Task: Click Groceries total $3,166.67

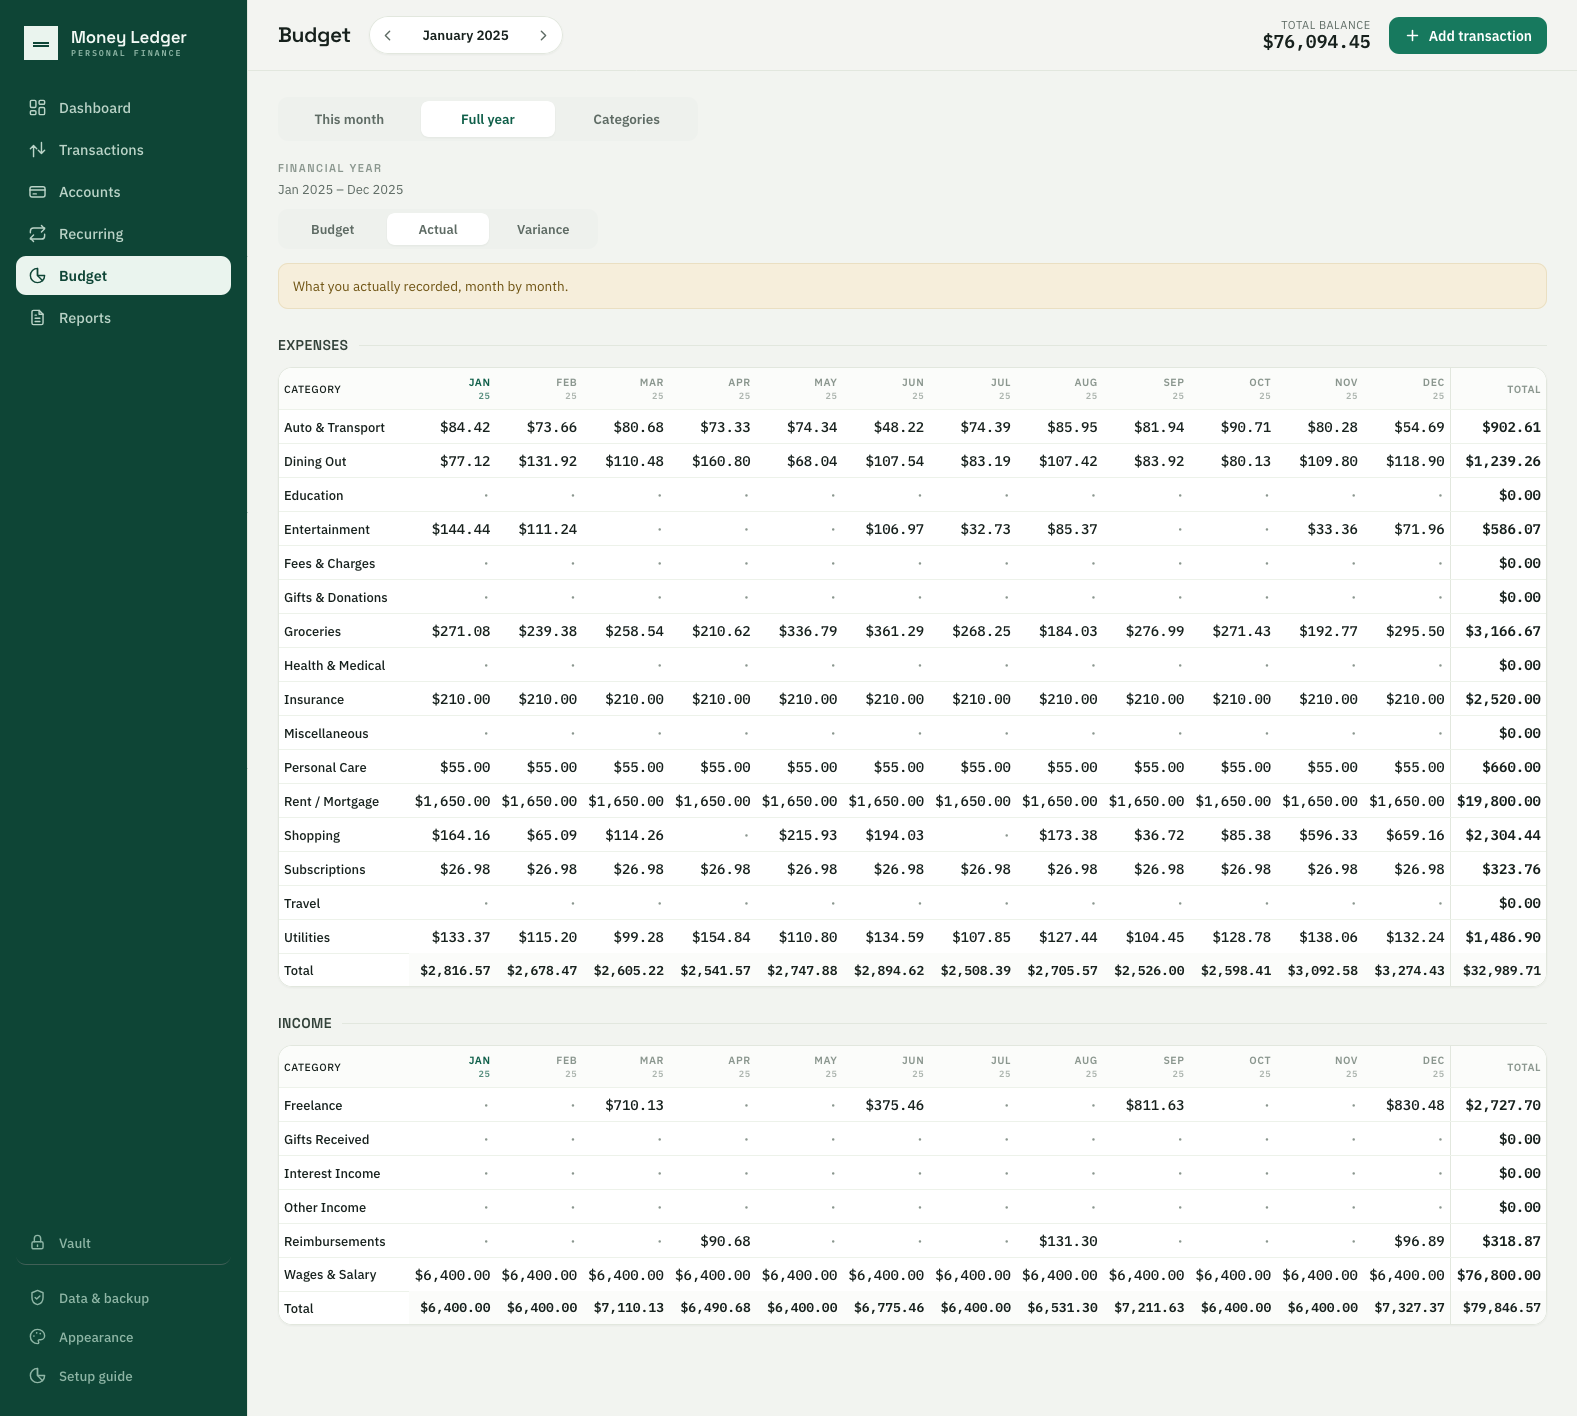Action: click(x=1502, y=631)
